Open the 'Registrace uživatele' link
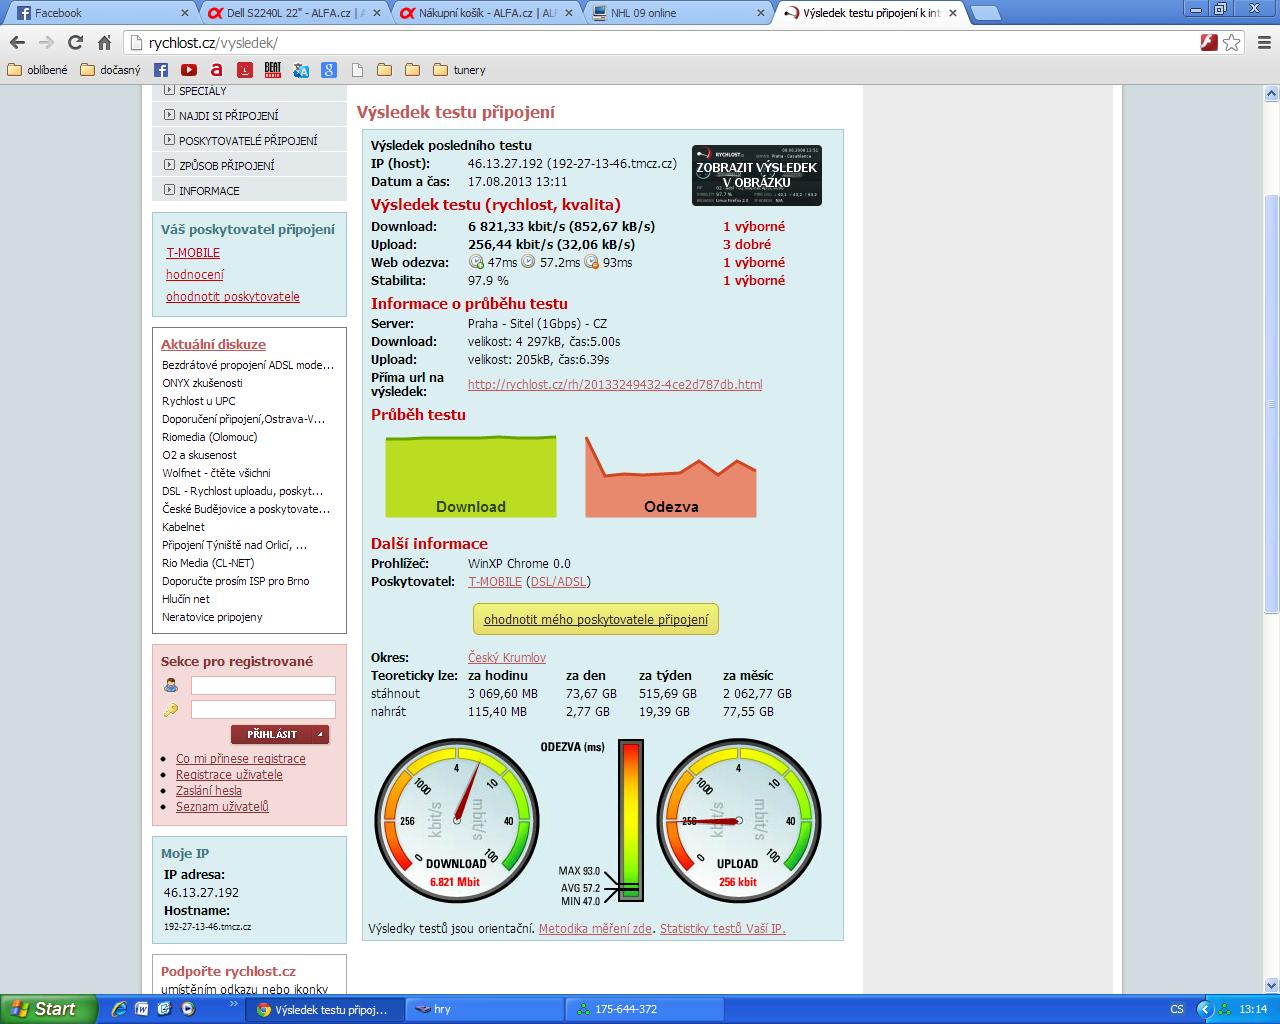Screen dimensions: 1280x1024 pyautogui.click(x=229, y=774)
